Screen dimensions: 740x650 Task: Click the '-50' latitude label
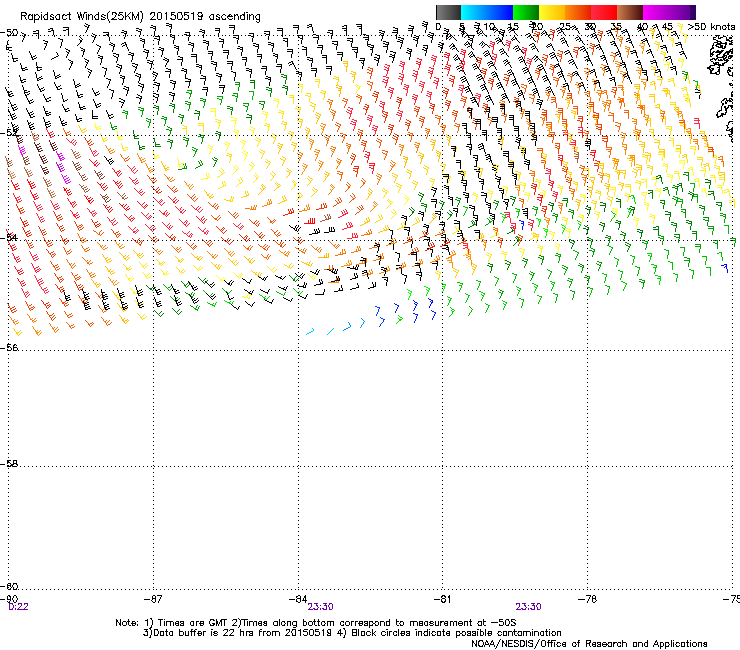(x=9, y=33)
